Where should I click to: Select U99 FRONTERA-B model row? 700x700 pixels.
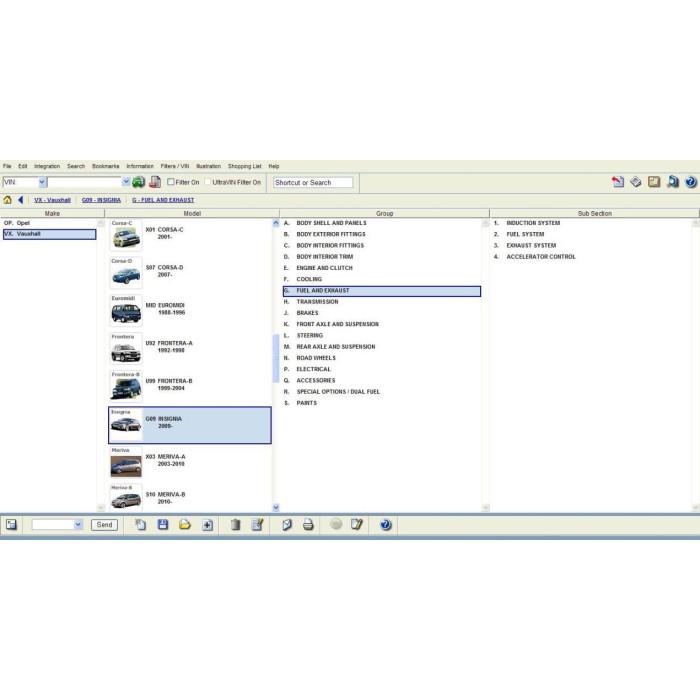pyautogui.click(x=190, y=387)
